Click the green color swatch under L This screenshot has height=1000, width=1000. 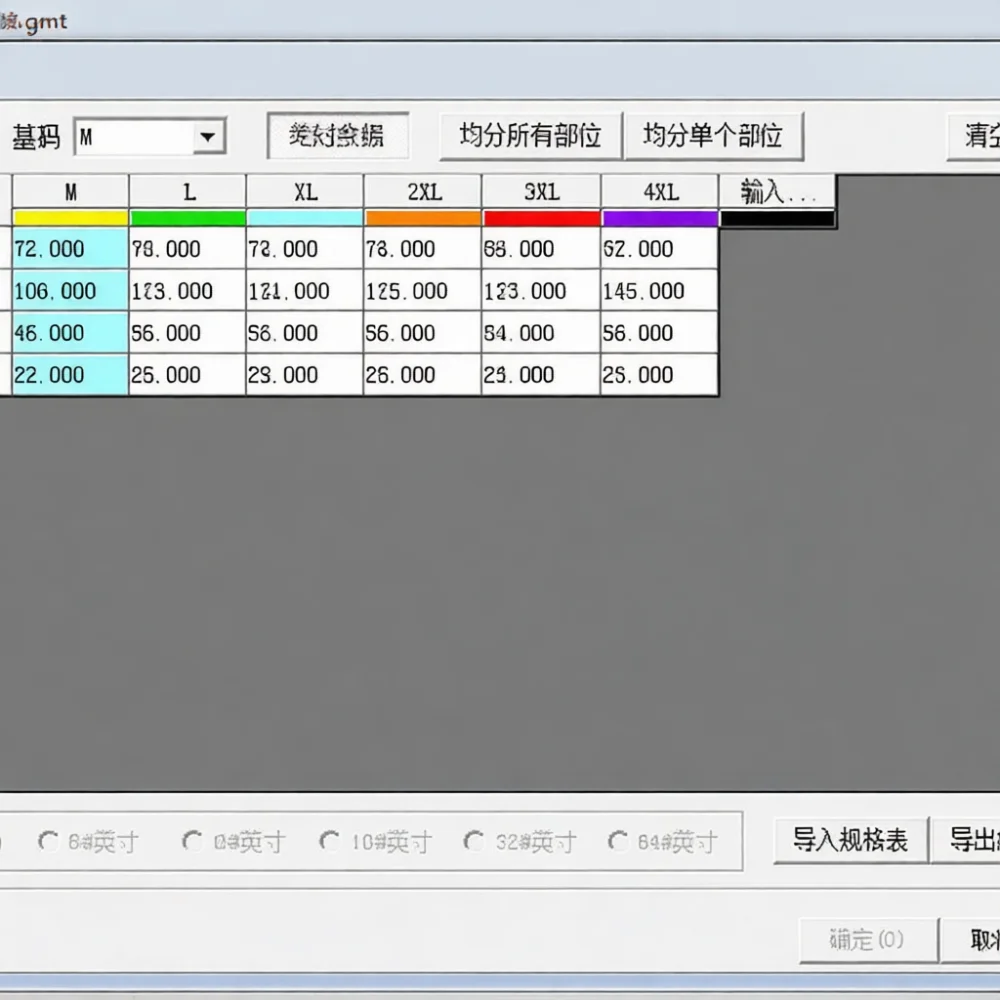point(188,219)
